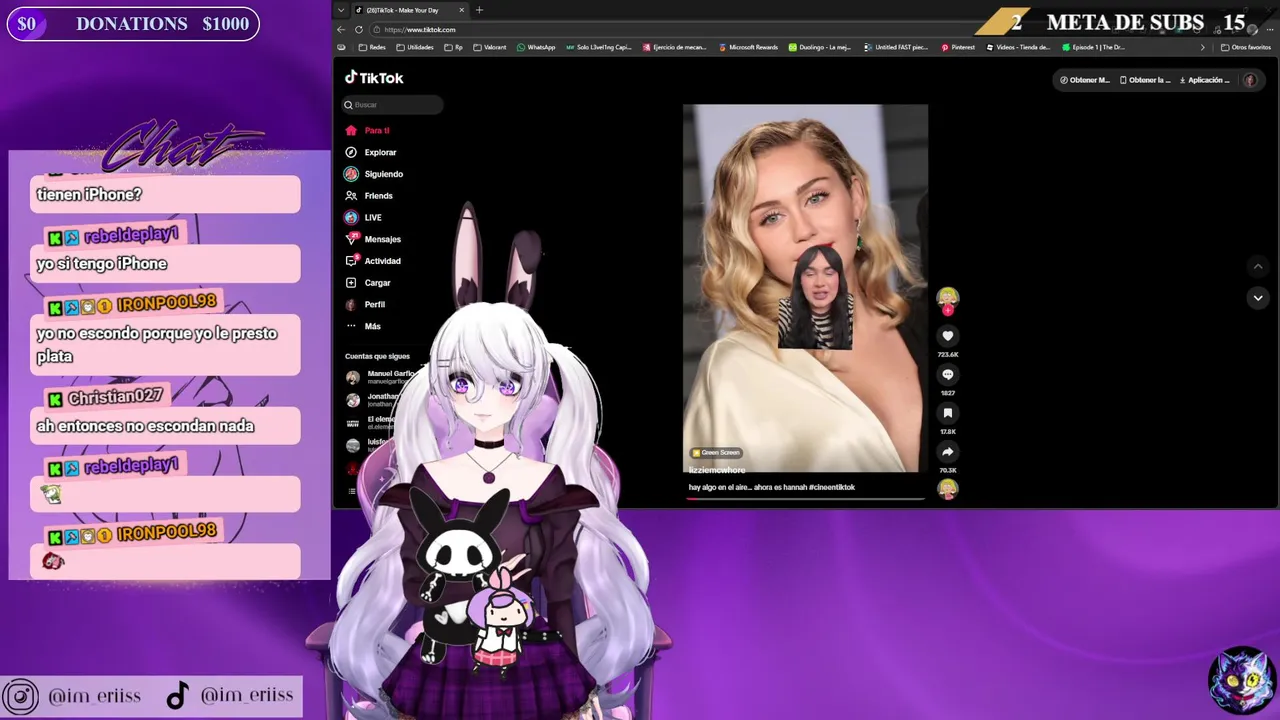The height and width of the screenshot is (720, 1280).
Task: Open the Cargar upload page
Action: coord(368,283)
